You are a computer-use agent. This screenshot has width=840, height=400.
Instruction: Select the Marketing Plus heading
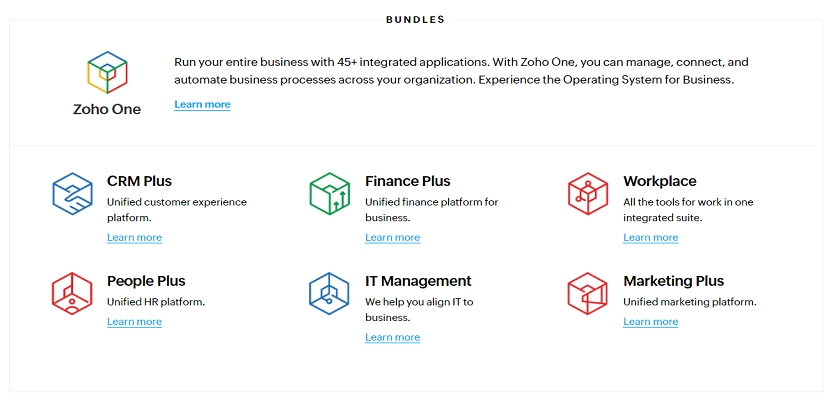673,281
